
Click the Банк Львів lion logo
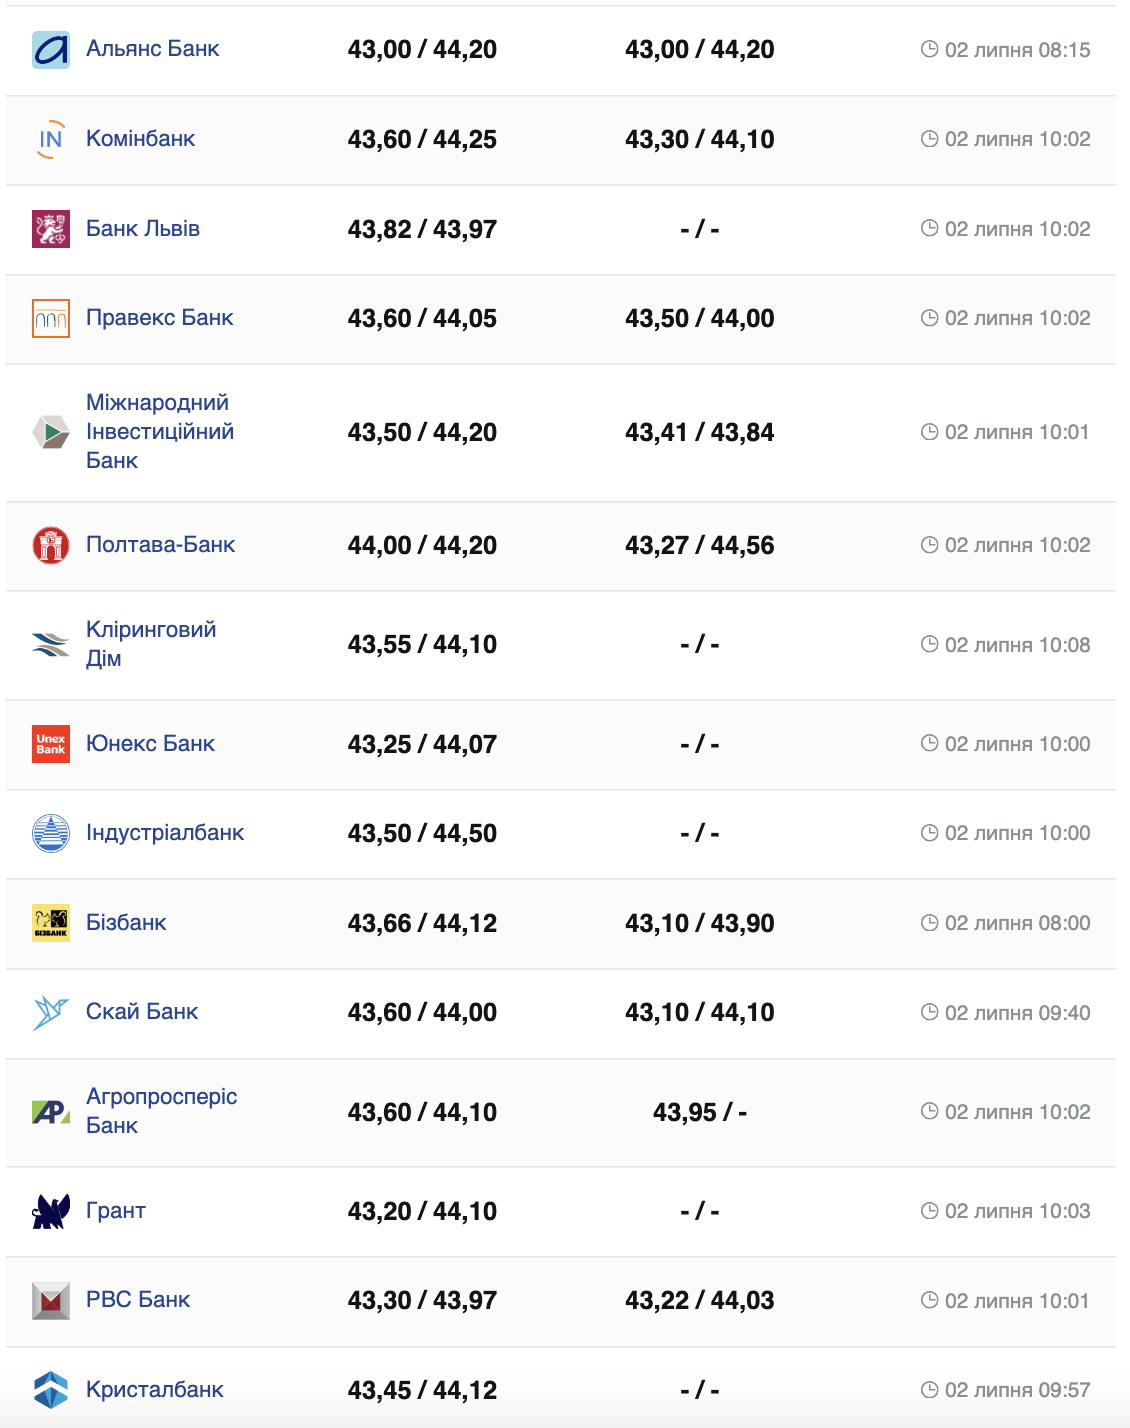[x=51, y=229]
